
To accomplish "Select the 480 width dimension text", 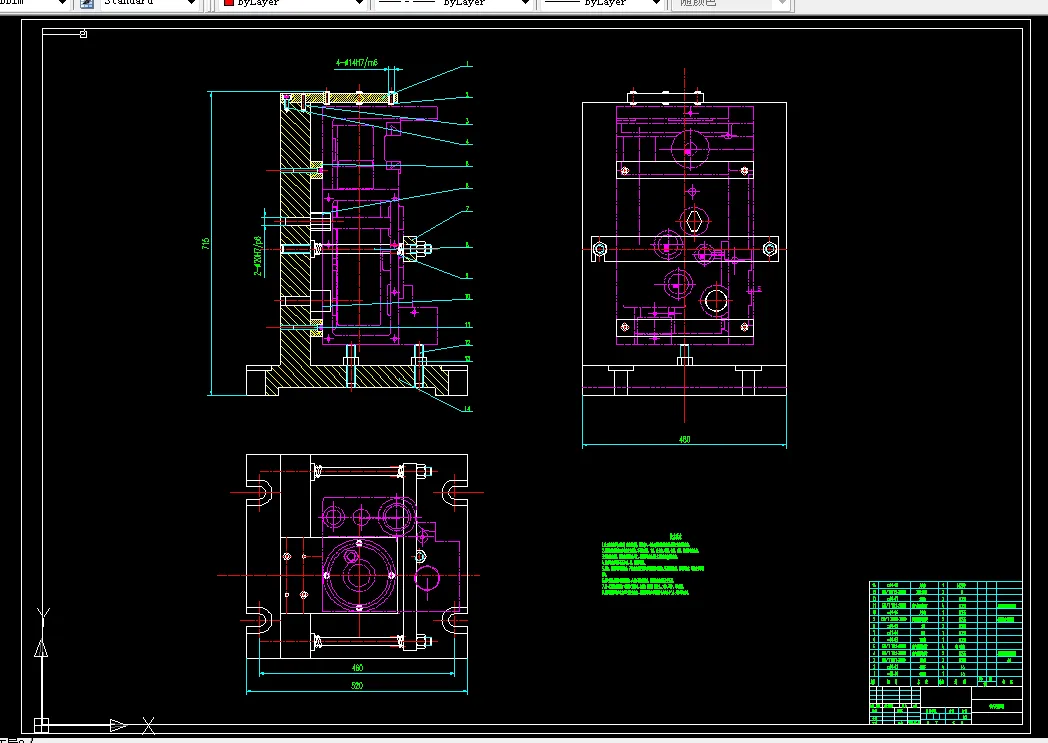I will (x=684, y=440).
